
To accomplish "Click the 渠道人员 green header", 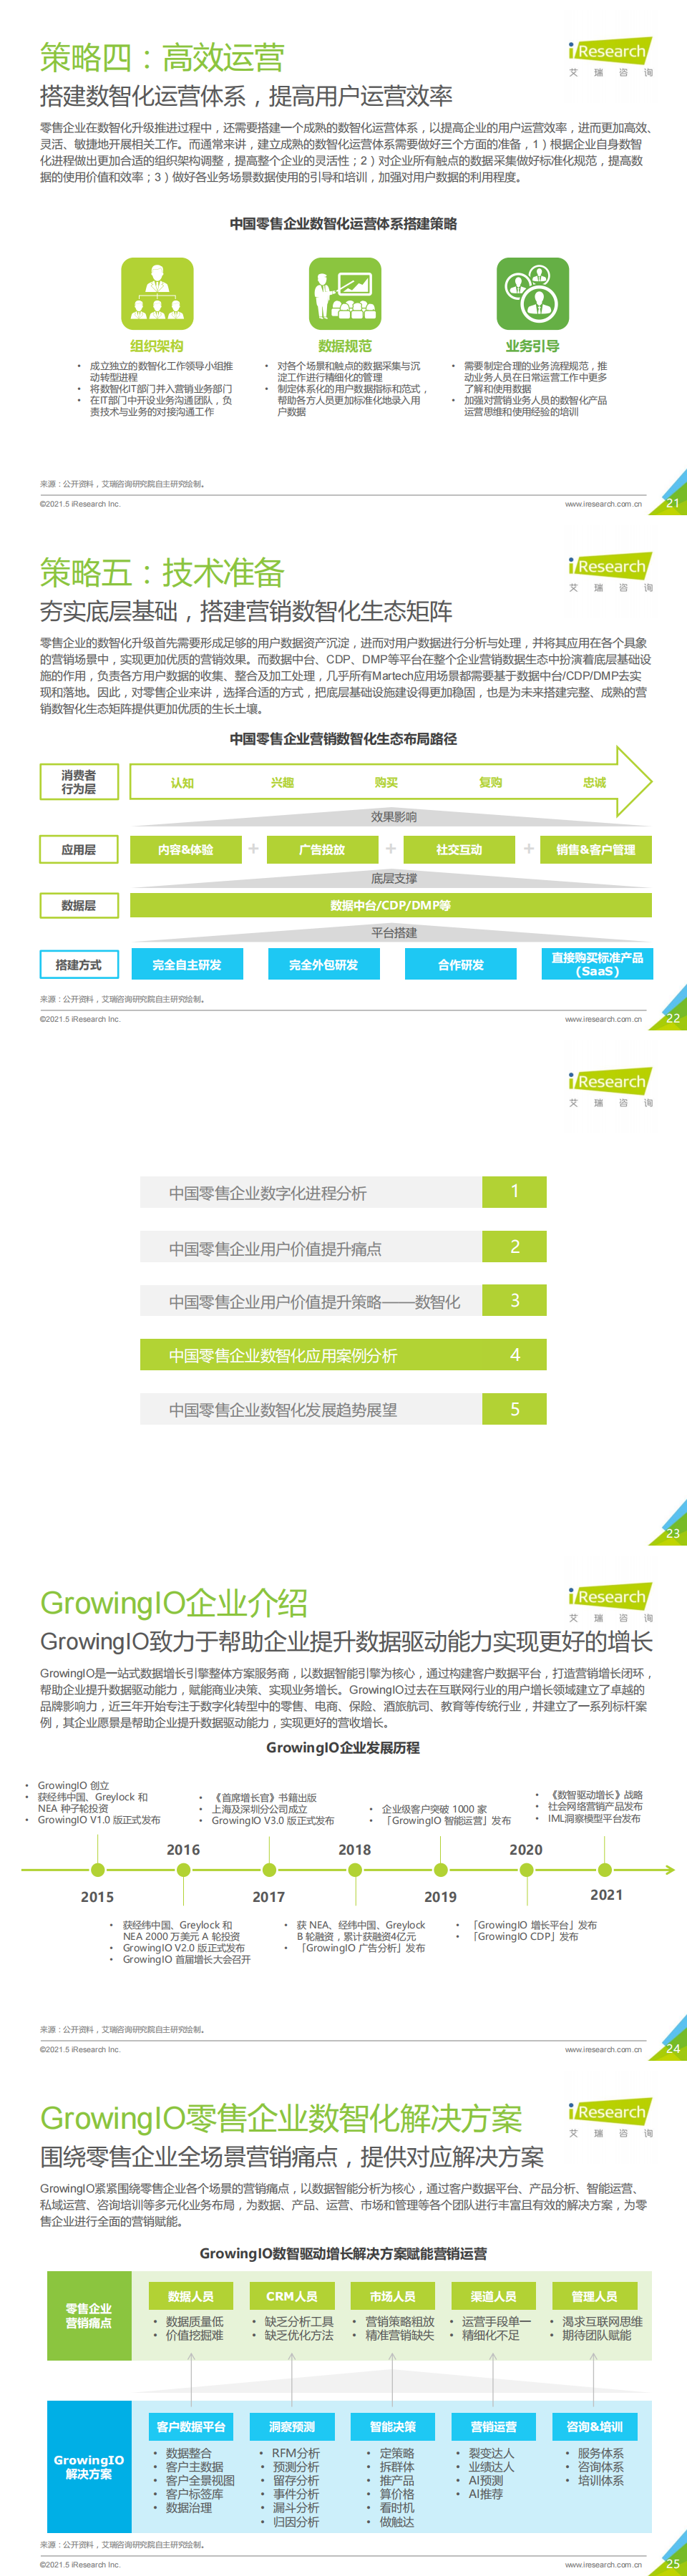I will [493, 2296].
